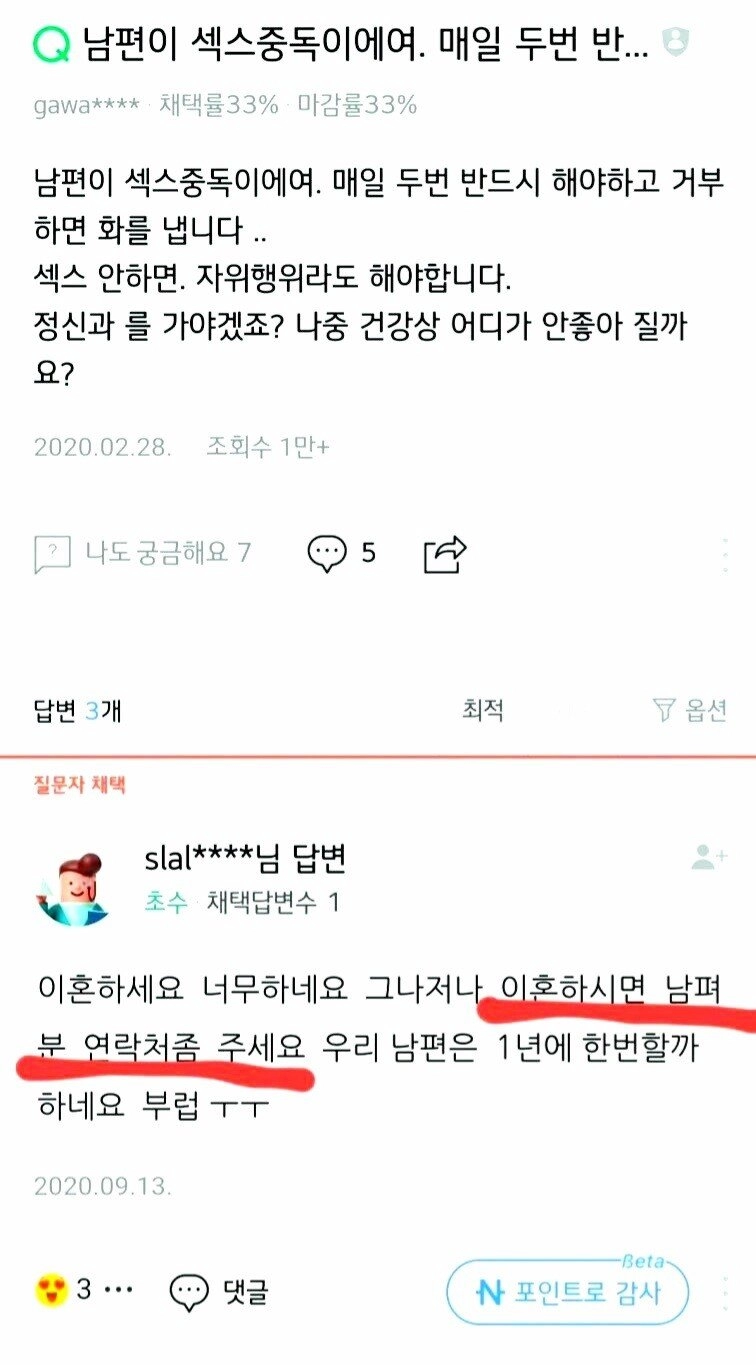Tap the share arrow icon
Screen dimensions: 756x1365
pyautogui.click(x=446, y=553)
